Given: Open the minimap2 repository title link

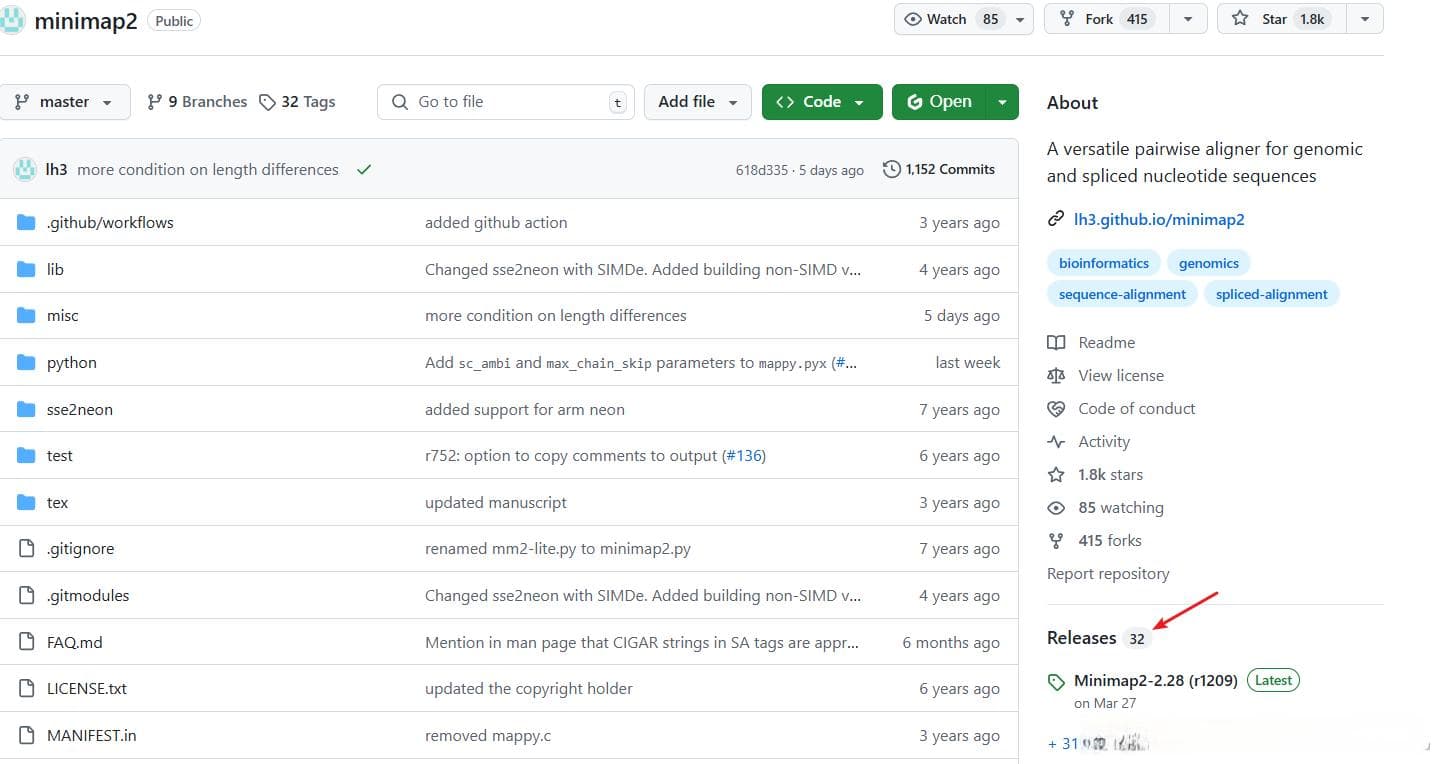Looking at the screenshot, I should [86, 21].
